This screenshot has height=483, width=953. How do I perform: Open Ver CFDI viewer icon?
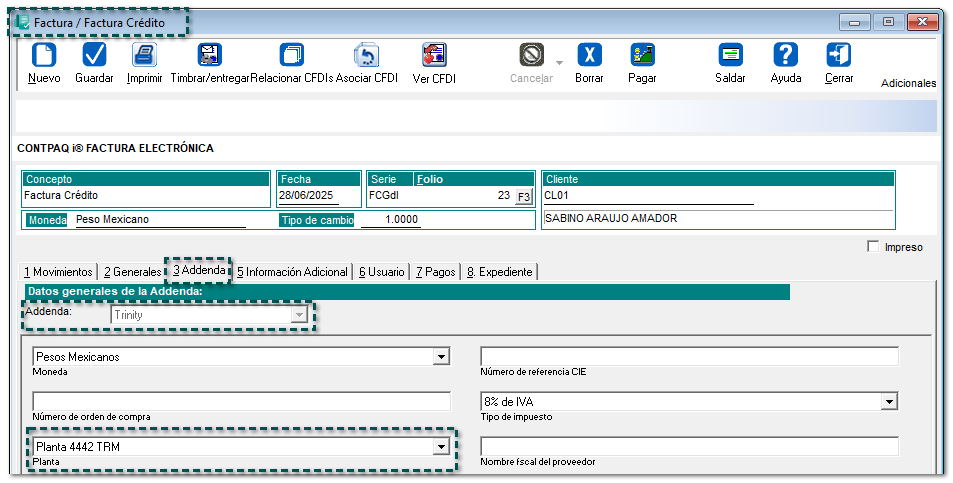(434, 55)
